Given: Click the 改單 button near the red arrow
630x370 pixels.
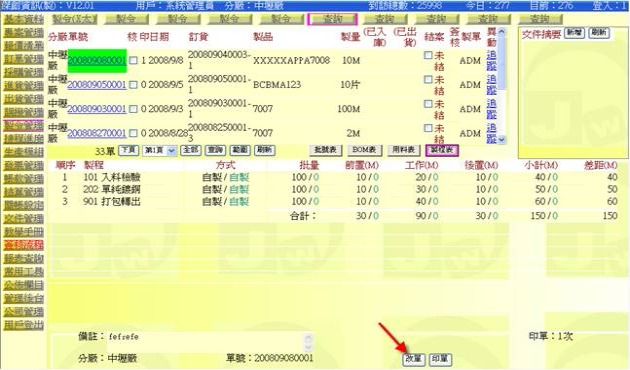Looking at the screenshot, I should pyautogui.click(x=414, y=359).
